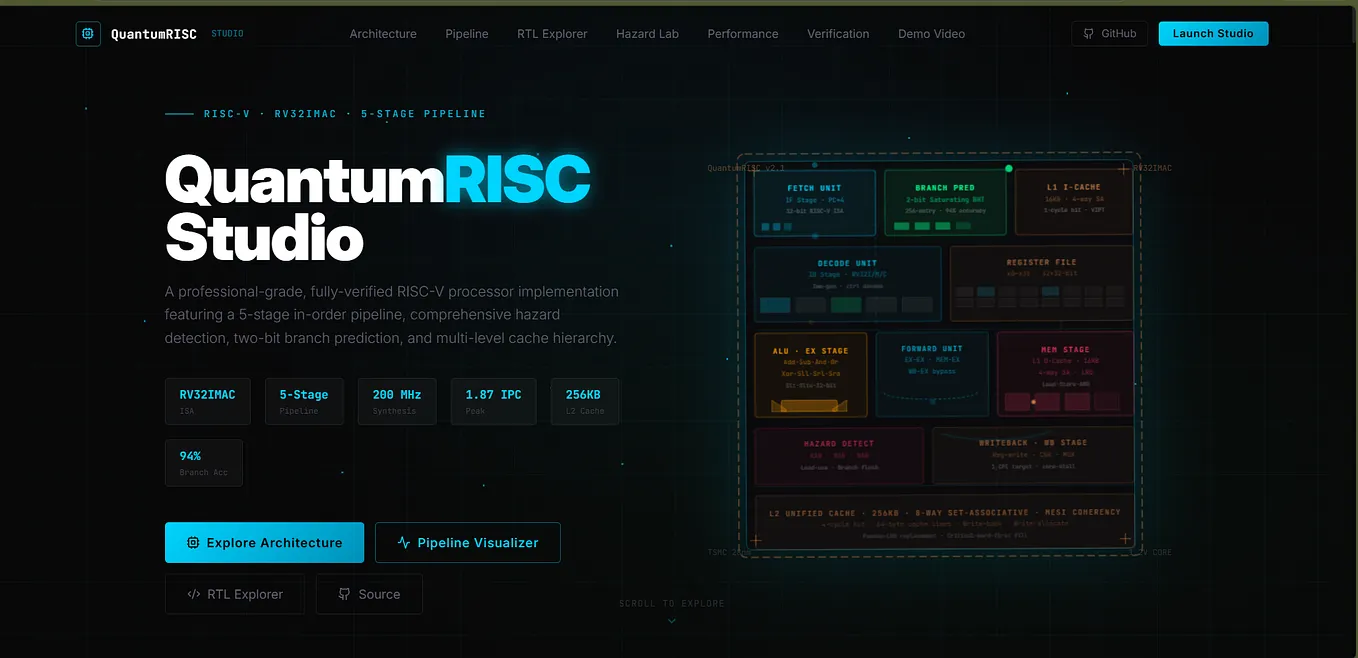
Task: Click the Launch Studio button
Action: click(x=1213, y=34)
